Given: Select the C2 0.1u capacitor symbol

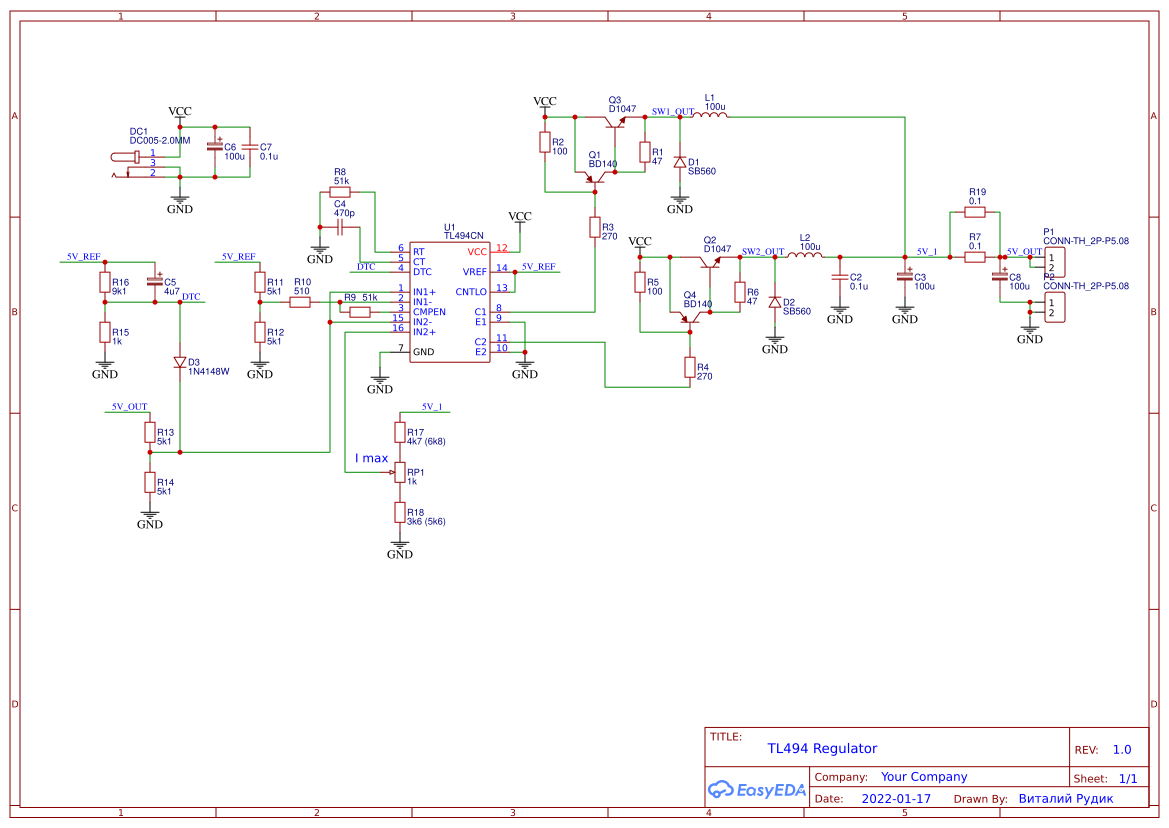Looking at the screenshot, I should [x=840, y=276].
